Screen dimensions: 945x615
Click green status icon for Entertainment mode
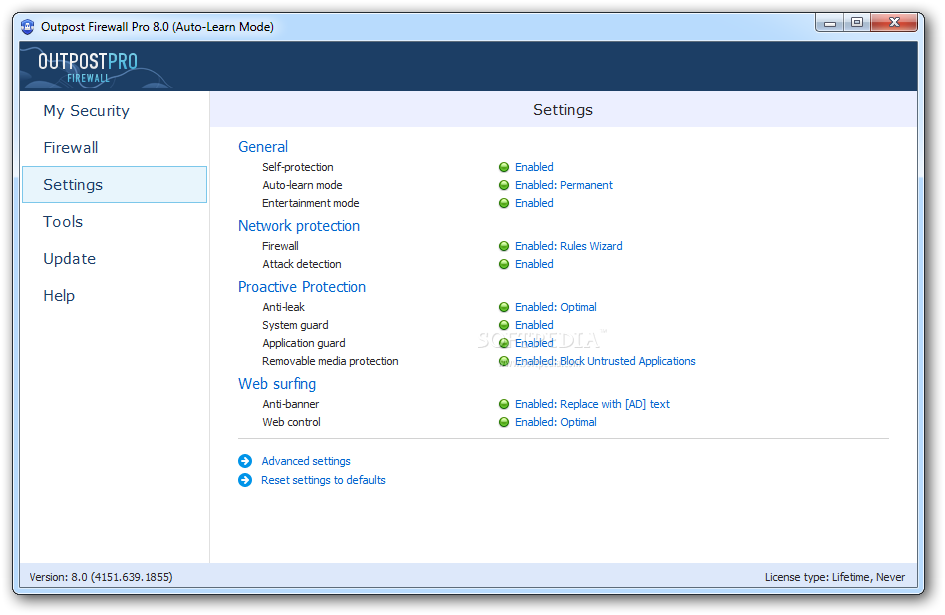(504, 203)
